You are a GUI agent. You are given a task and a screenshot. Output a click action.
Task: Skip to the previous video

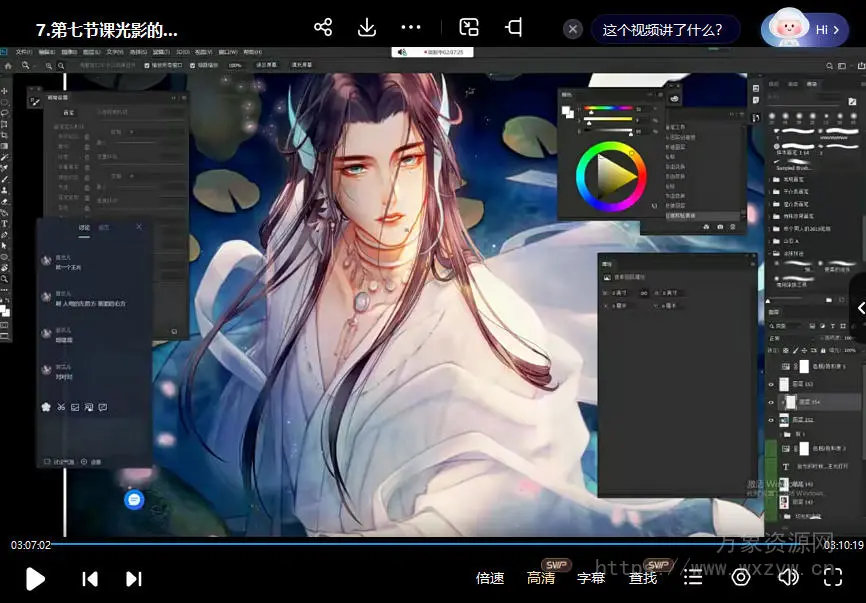[90, 578]
